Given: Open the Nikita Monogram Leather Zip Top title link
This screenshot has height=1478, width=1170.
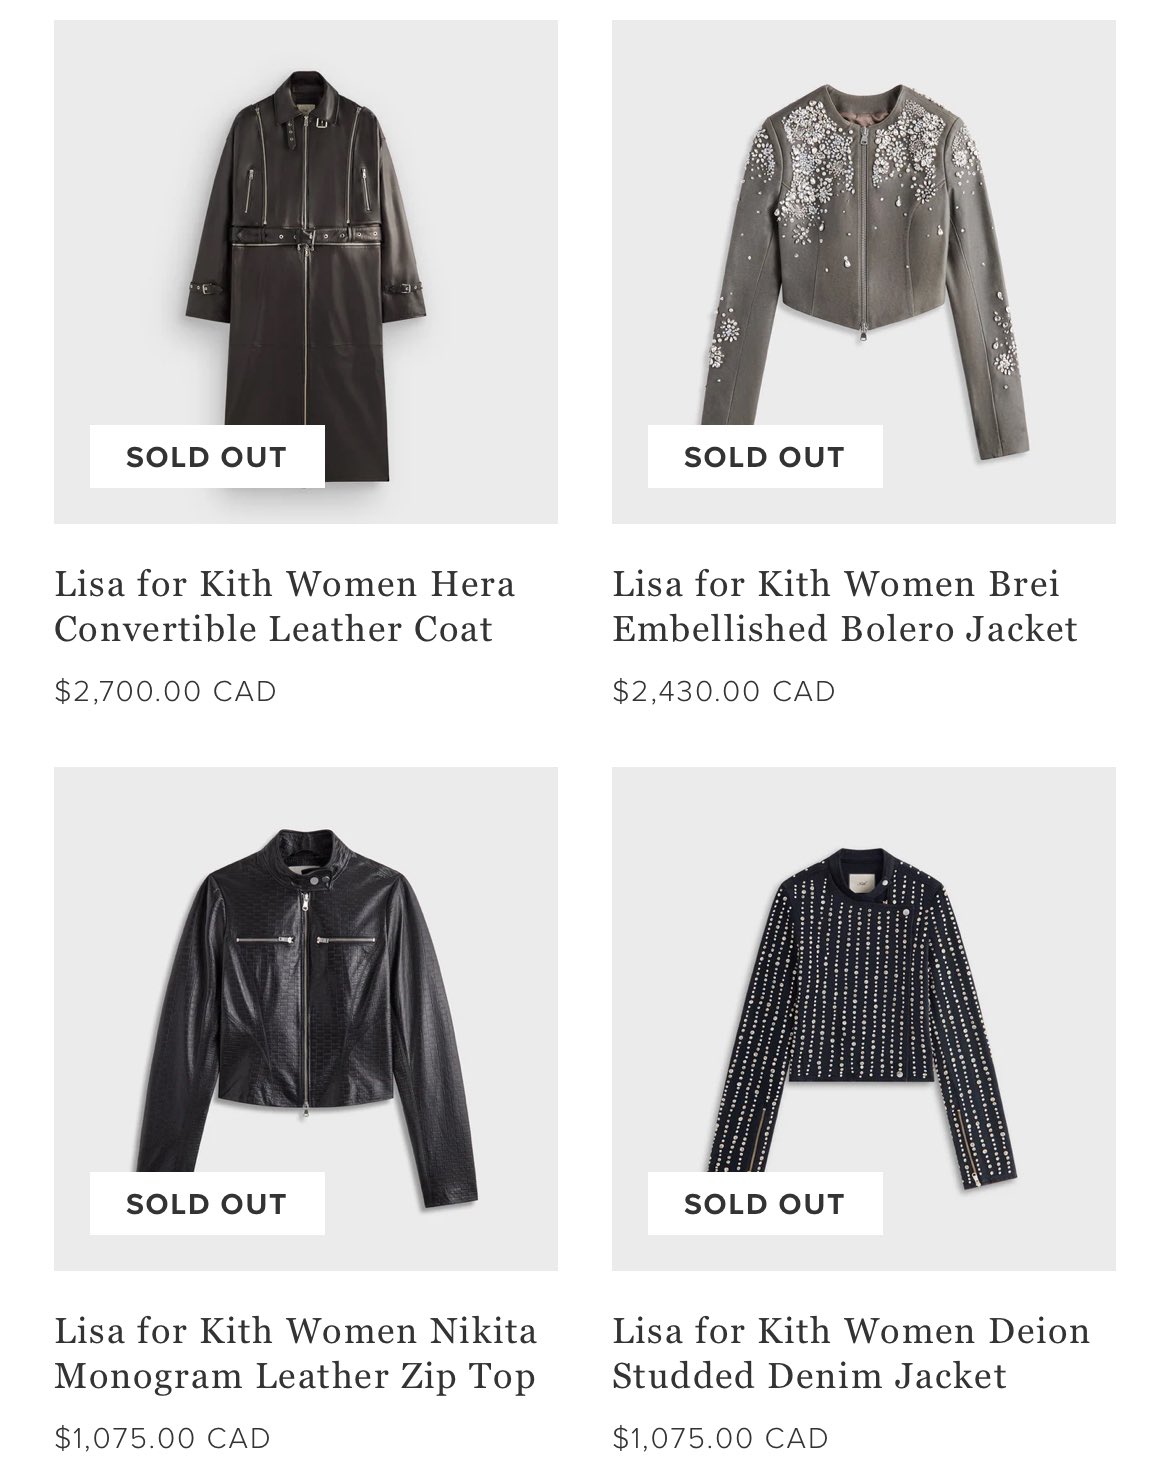Looking at the screenshot, I should pyautogui.click(x=295, y=1353).
